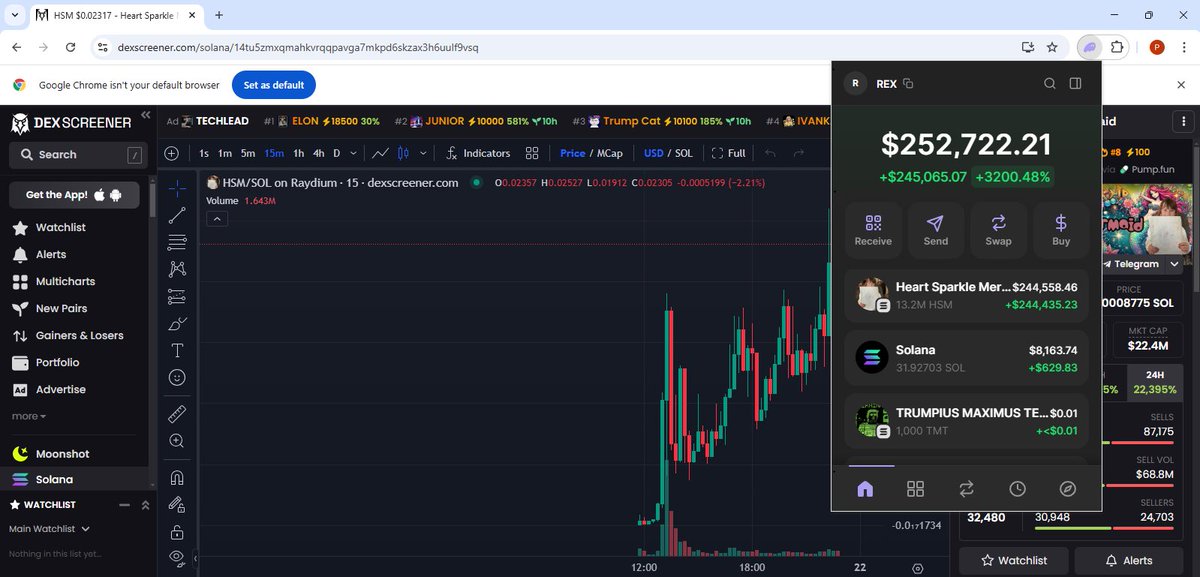The height and width of the screenshot is (577, 1200).
Task: Toggle stay in drawing mode
Action: click(x=177, y=504)
